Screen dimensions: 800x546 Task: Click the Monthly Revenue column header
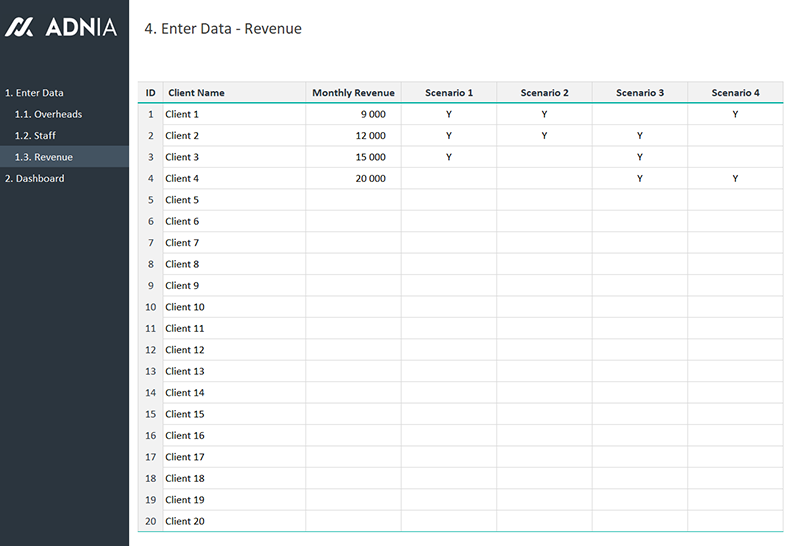353,93
